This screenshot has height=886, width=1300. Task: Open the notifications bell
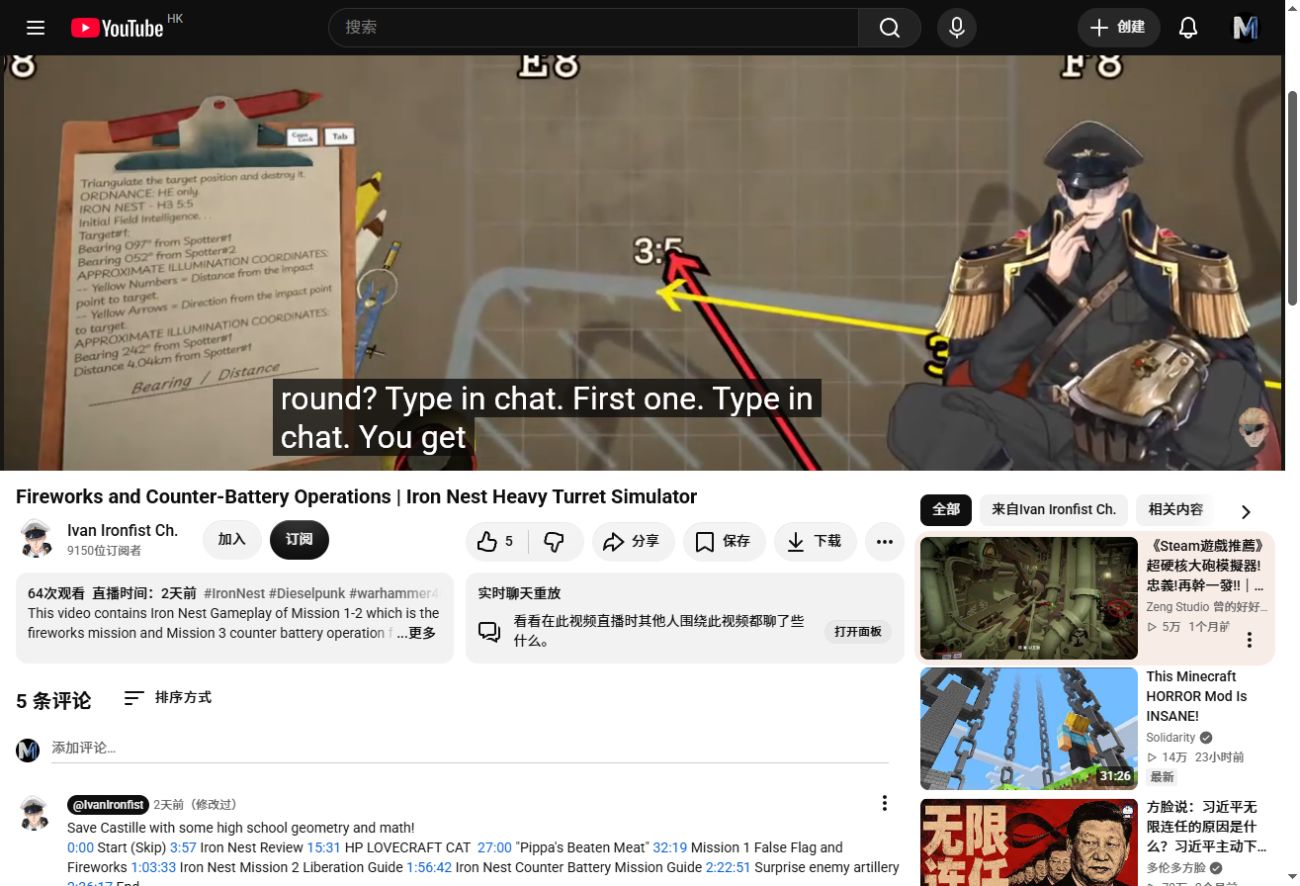(x=1188, y=28)
